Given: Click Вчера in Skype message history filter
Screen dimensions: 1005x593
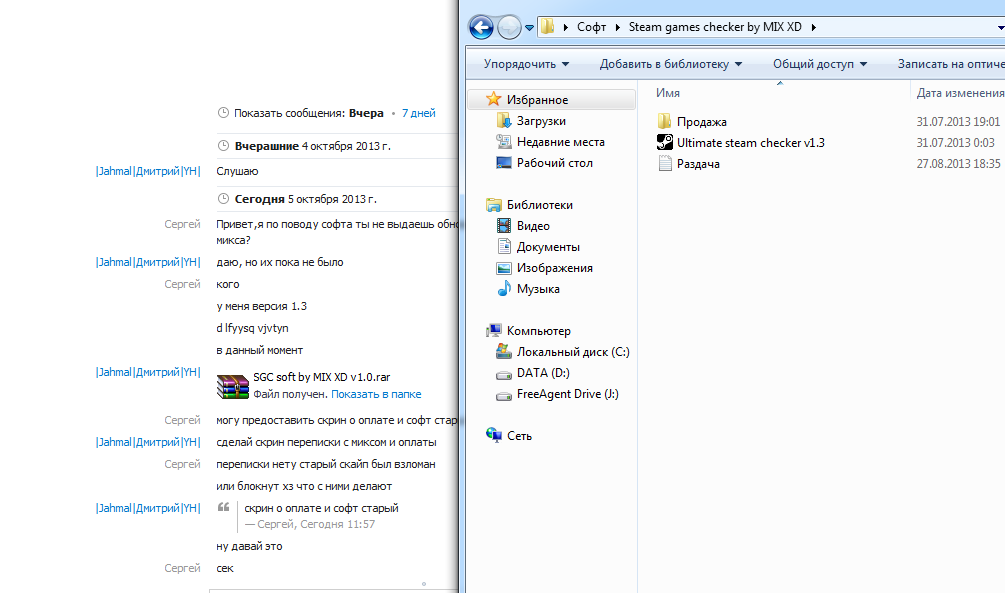Looking at the screenshot, I should coord(366,113).
